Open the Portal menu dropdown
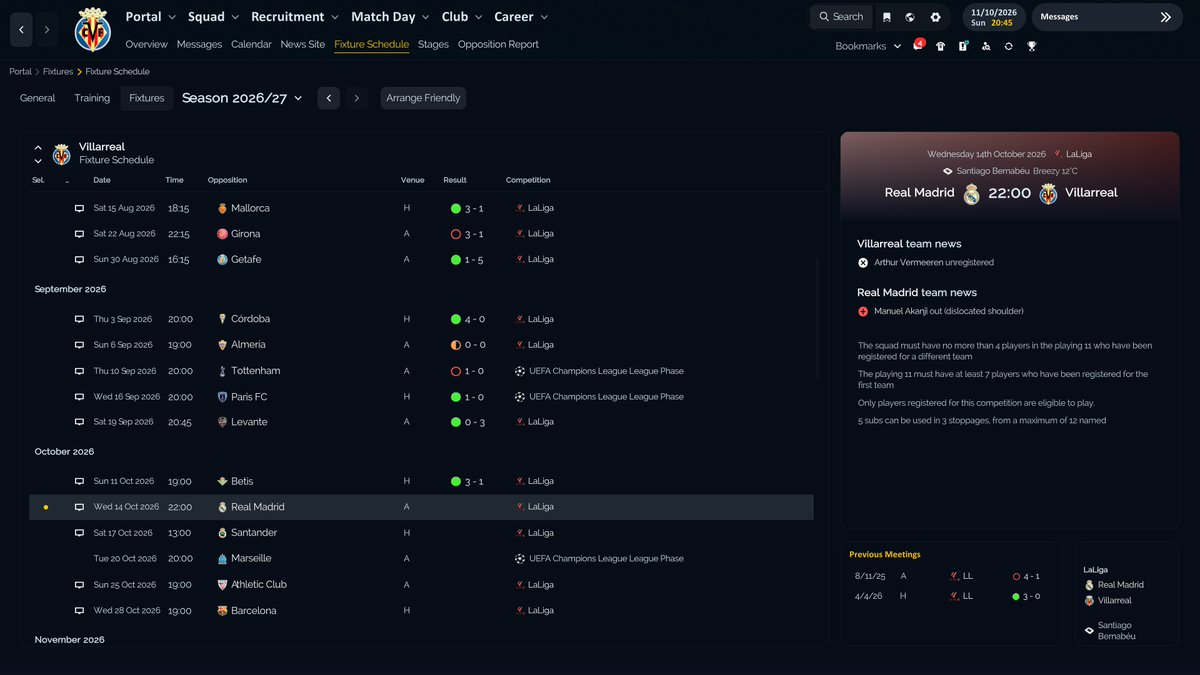 point(151,17)
